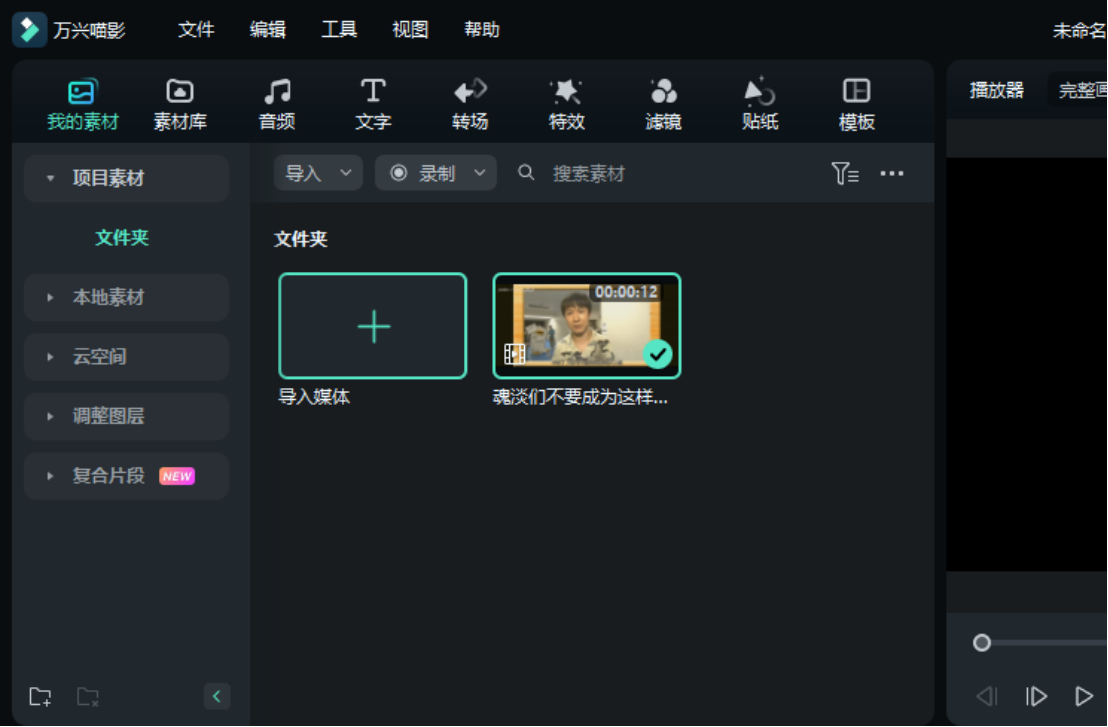This screenshot has height=727, width=1108.
Task: Open the more options ... menu
Action: click(x=892, y=172)
